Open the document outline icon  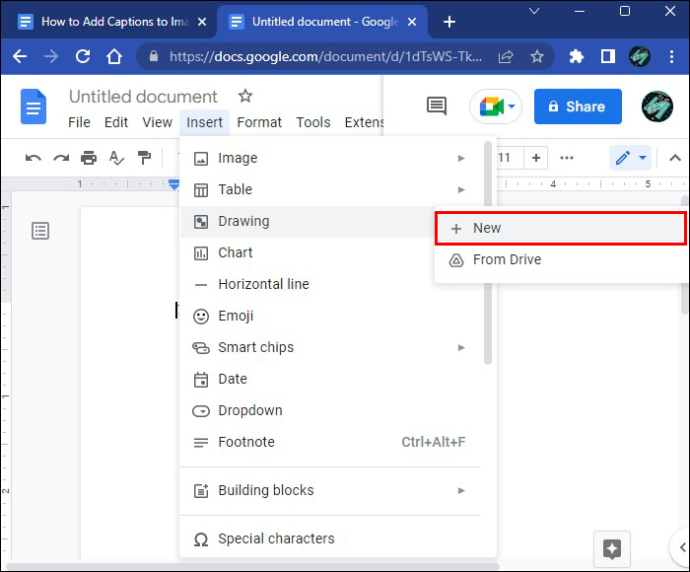(40, 231)
